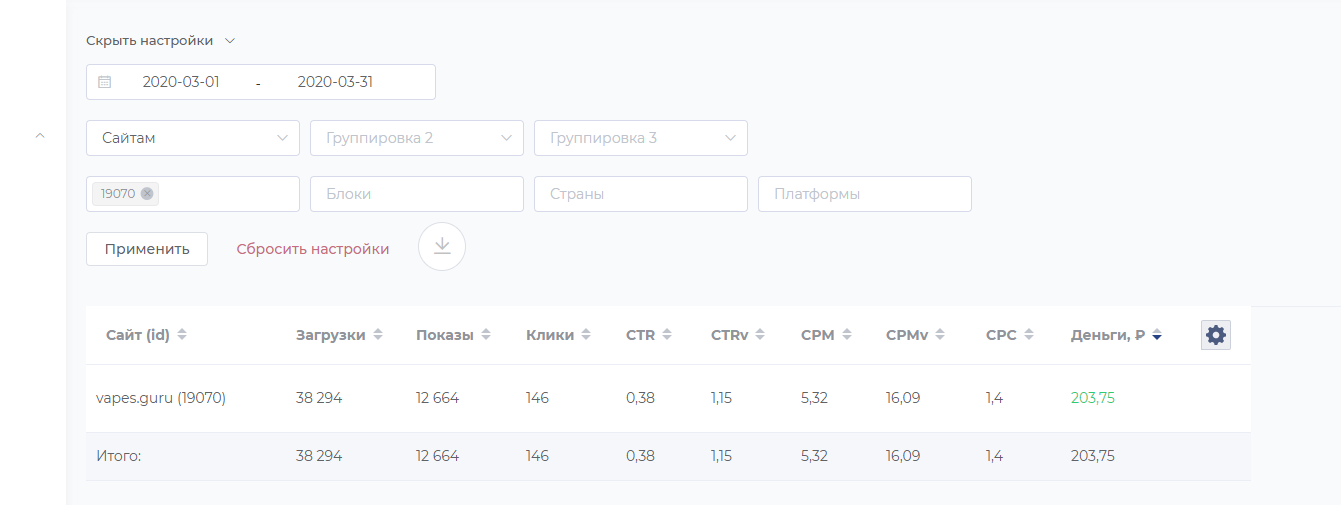The width and height of the screenshot is (1341, 505).
Task: Sort by Загрузки column arrows
Action: pos(378,335)
